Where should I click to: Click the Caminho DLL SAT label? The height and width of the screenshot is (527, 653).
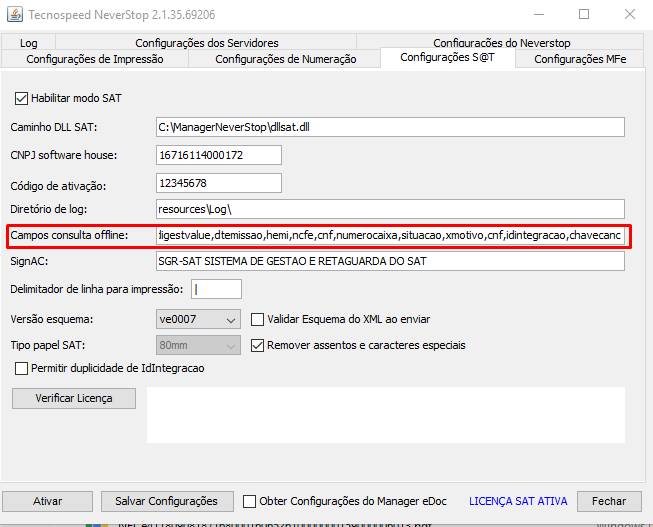point(54,127)
